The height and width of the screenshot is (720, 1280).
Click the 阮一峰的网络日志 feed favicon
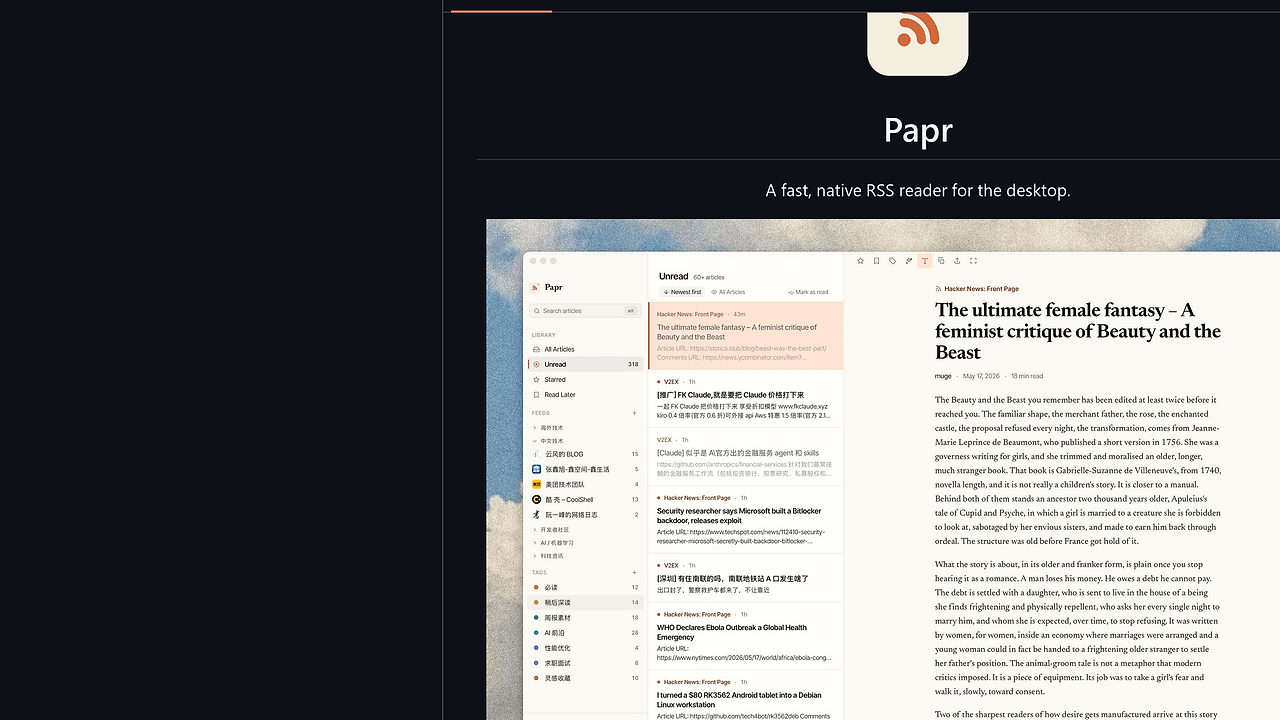click(536, 515)
